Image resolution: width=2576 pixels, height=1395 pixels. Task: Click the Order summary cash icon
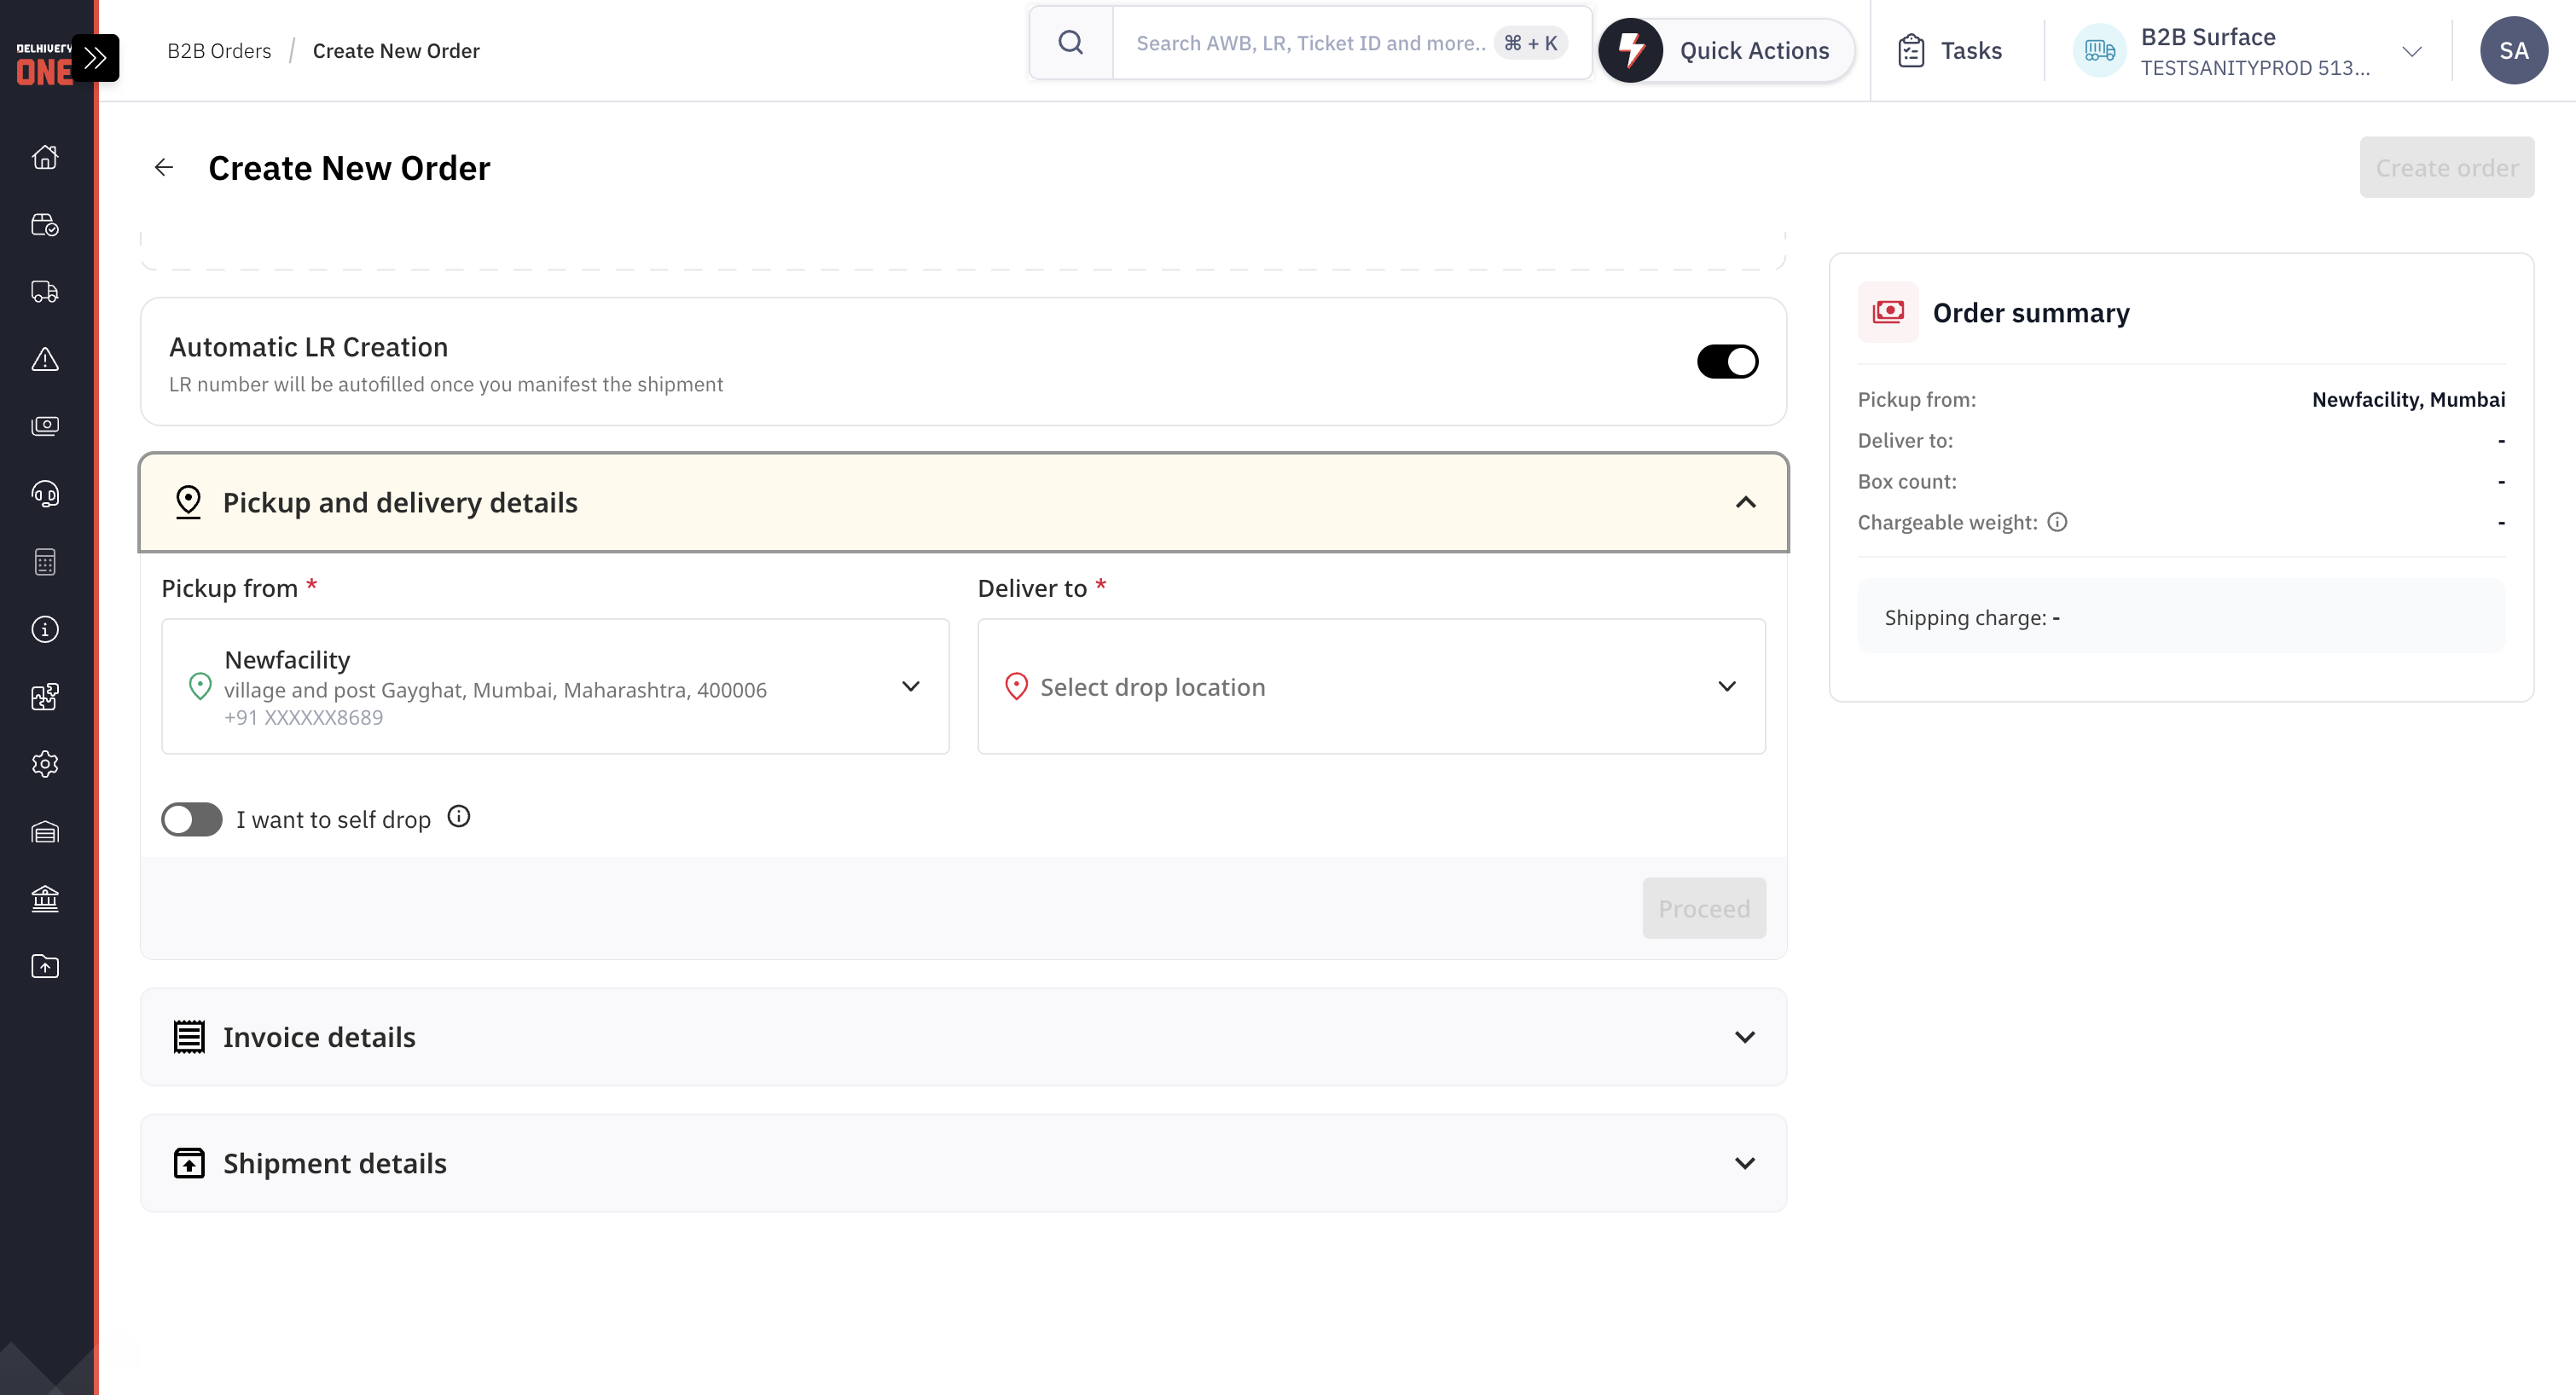coord(1888,312)
